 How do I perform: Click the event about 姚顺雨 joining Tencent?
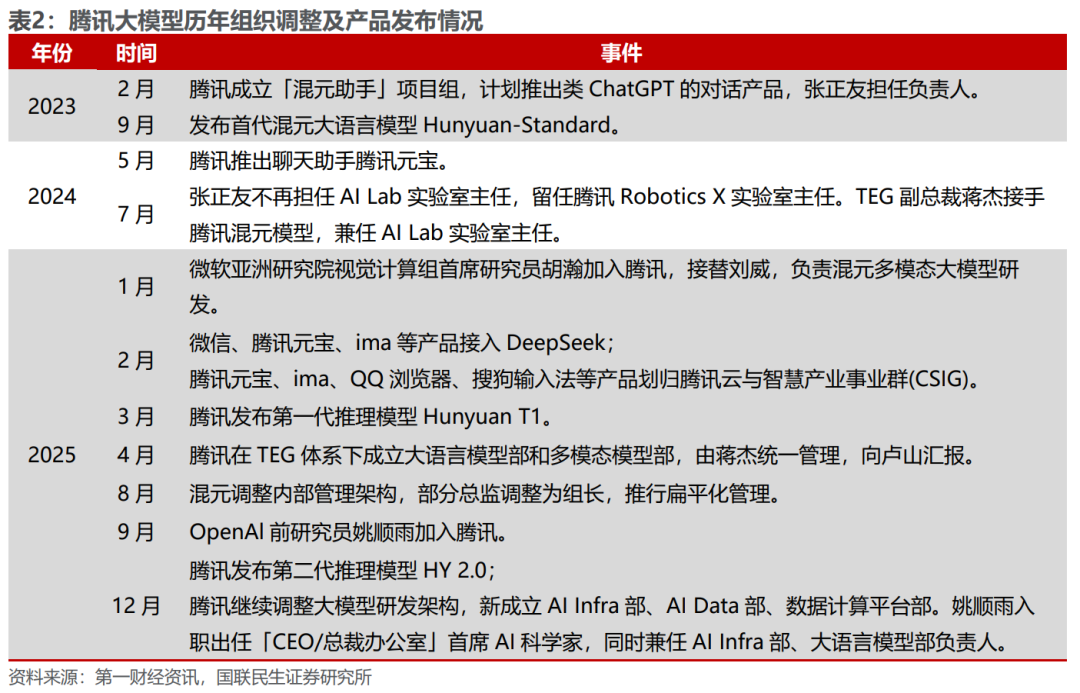pos(354,532)
